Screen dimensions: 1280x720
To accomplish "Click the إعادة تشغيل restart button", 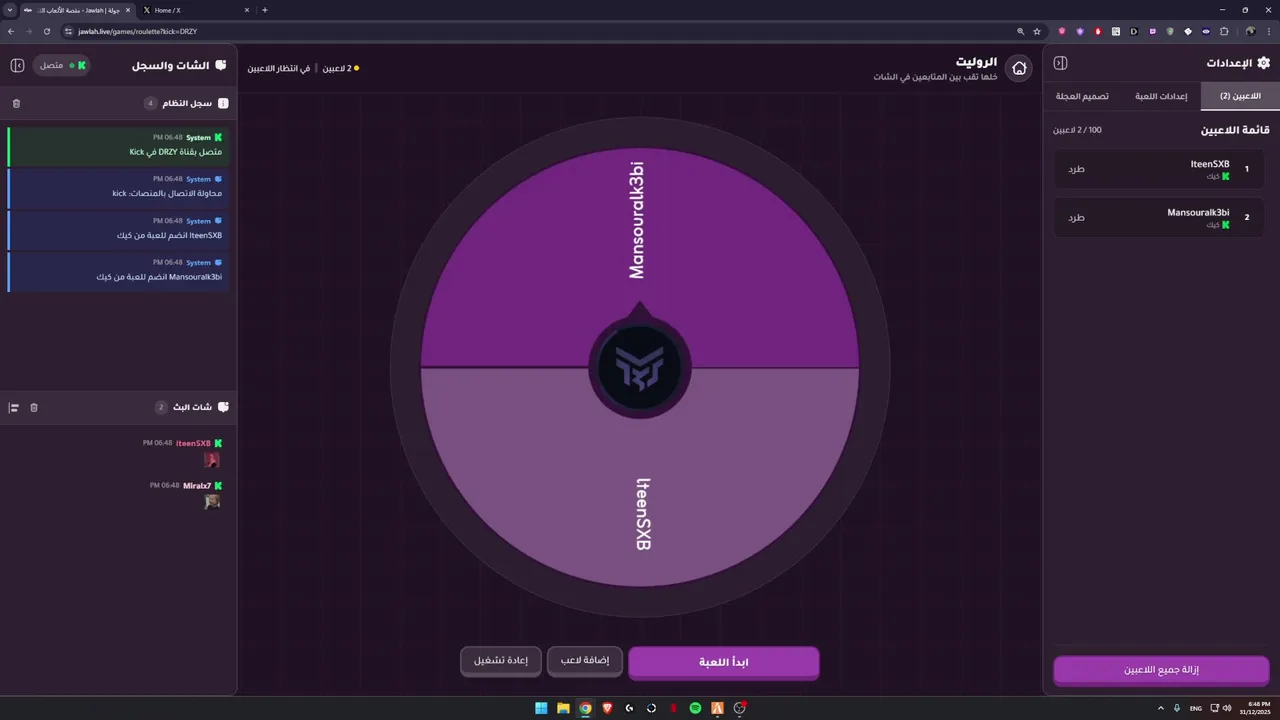I will click(x=501, y=661).
